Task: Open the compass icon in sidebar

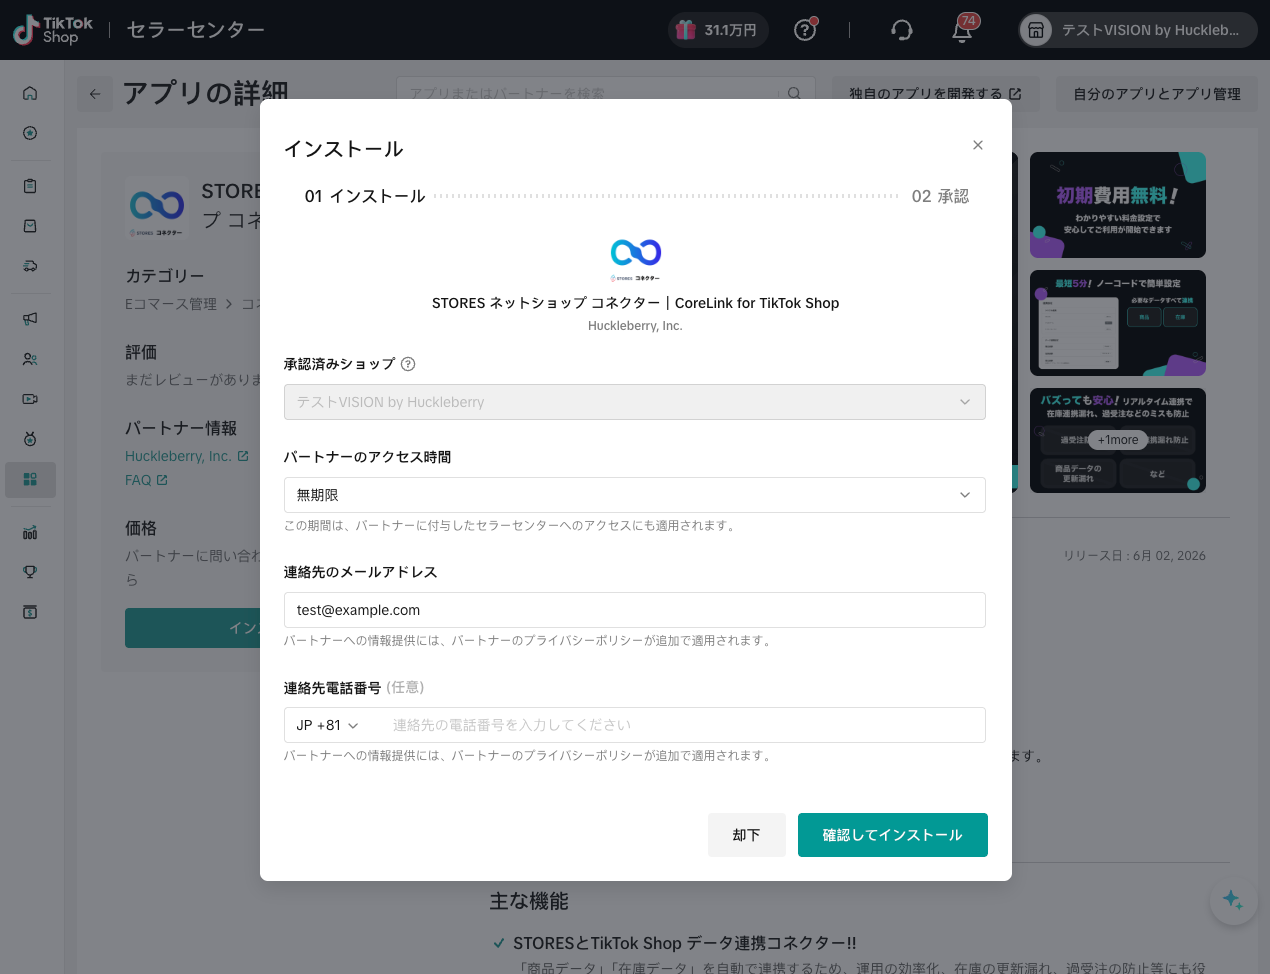Action: coord(30,133)
